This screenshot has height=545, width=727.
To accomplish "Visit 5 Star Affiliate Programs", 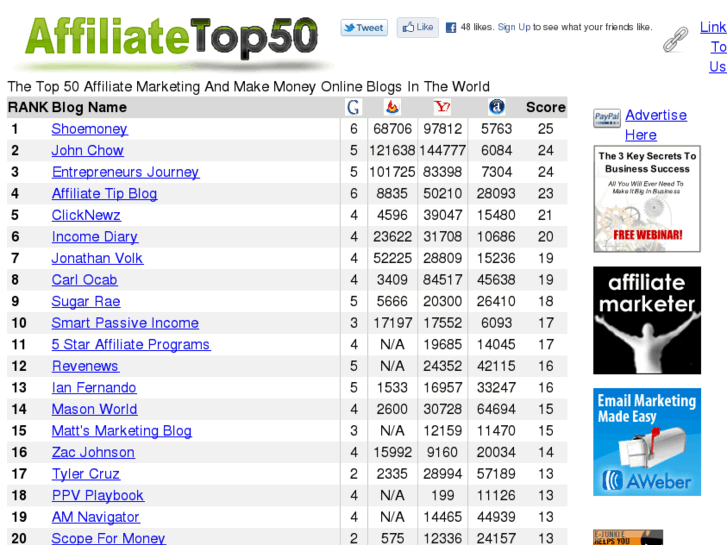I will [x=131, y=345].
